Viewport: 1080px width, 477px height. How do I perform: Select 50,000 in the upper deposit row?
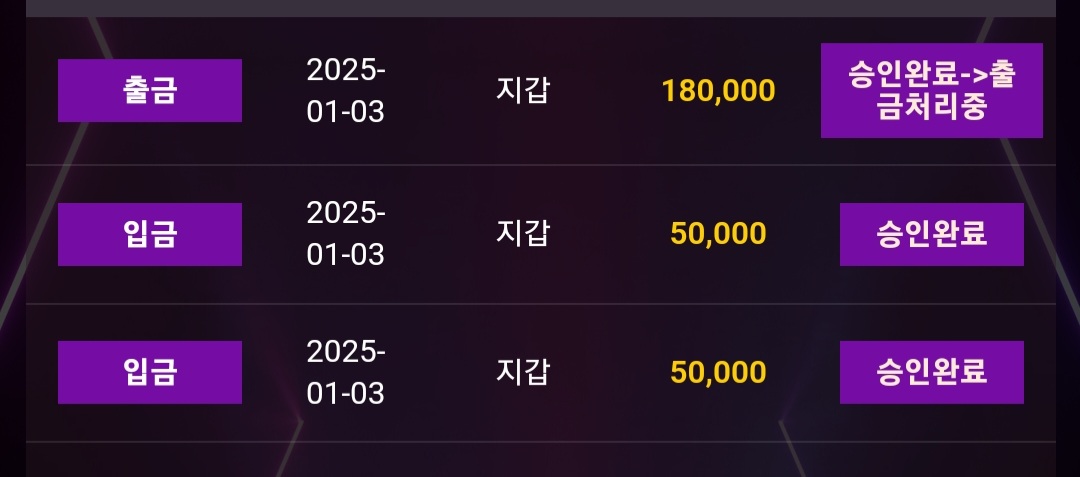point(718,234)
